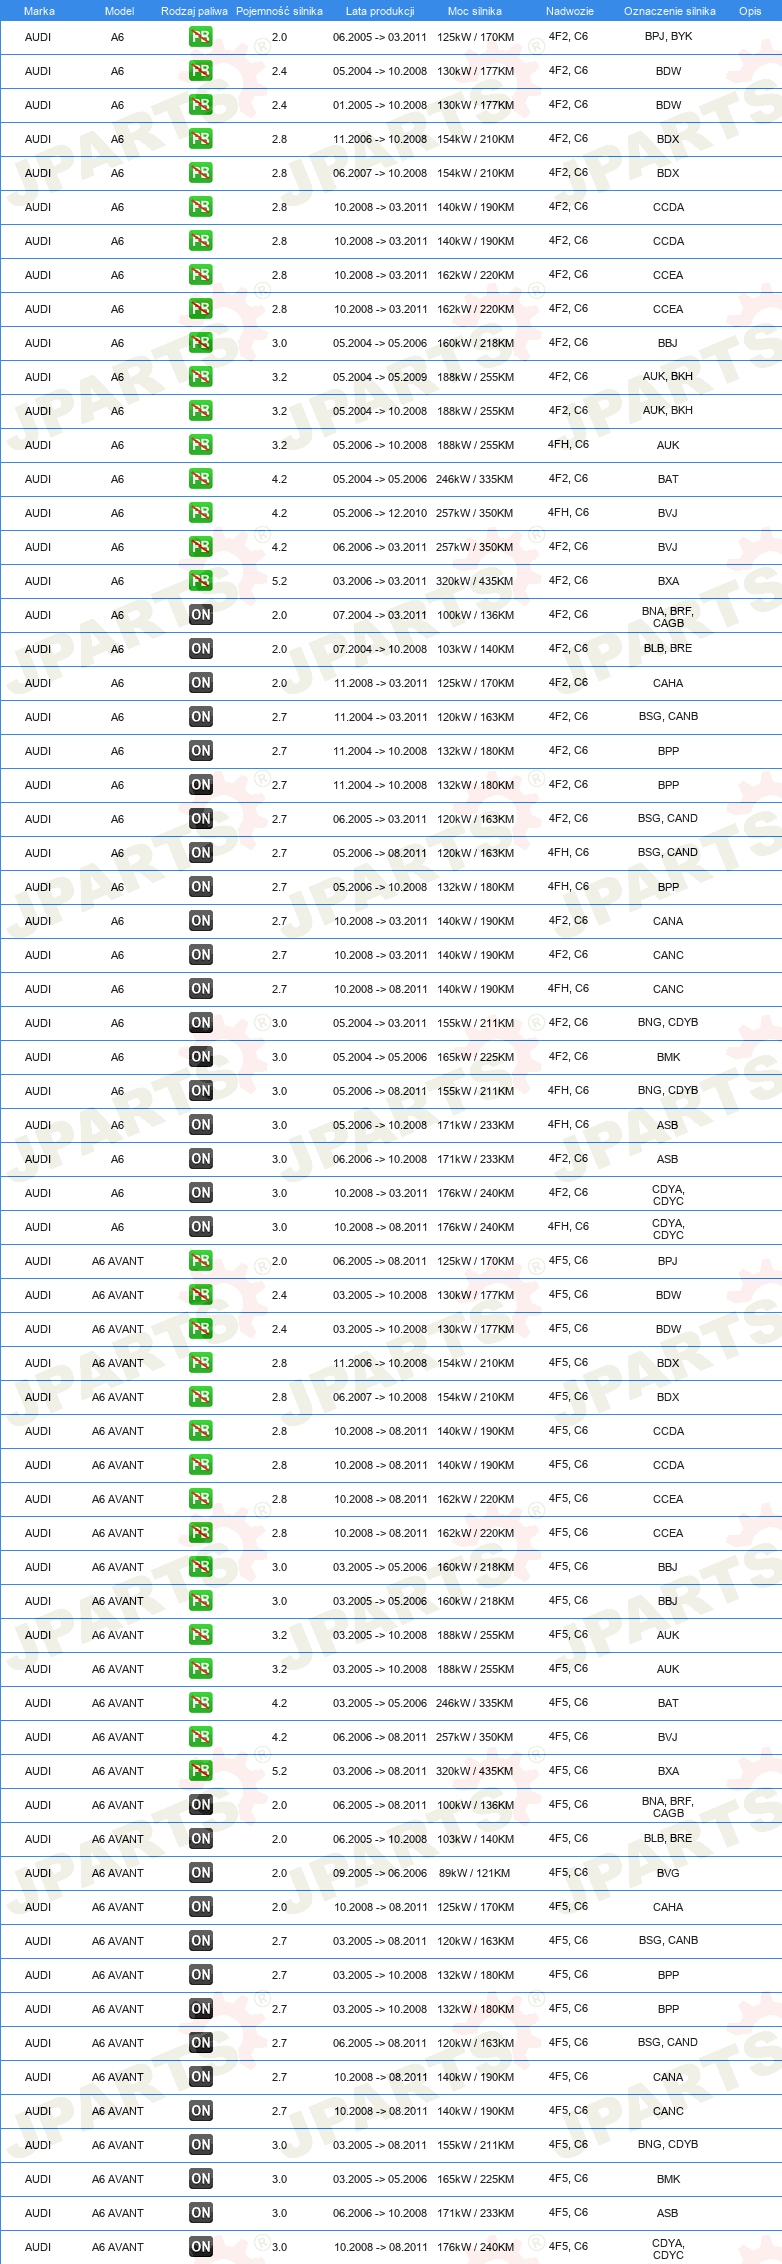Click 05.2004 -> 05.2009 production years cell
The image size is (782, 2264).
(x=380, y=377)
